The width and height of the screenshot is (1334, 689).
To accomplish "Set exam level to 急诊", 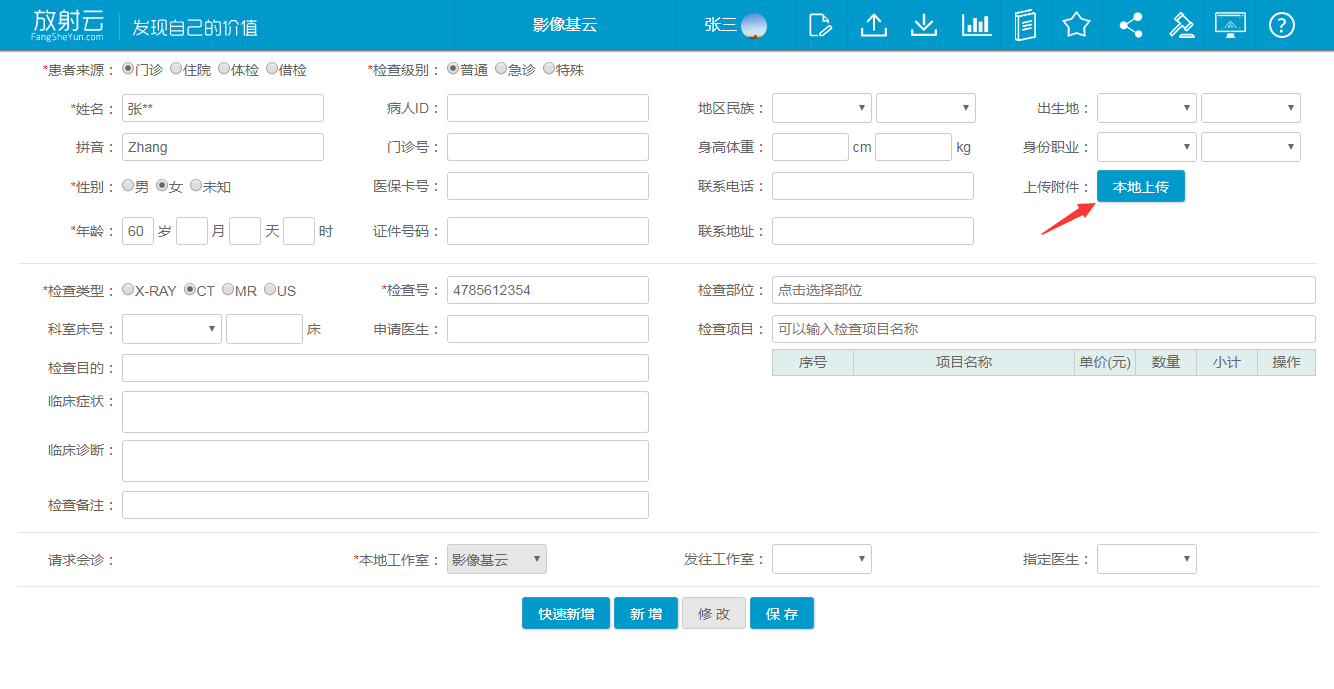I will 502,69.
